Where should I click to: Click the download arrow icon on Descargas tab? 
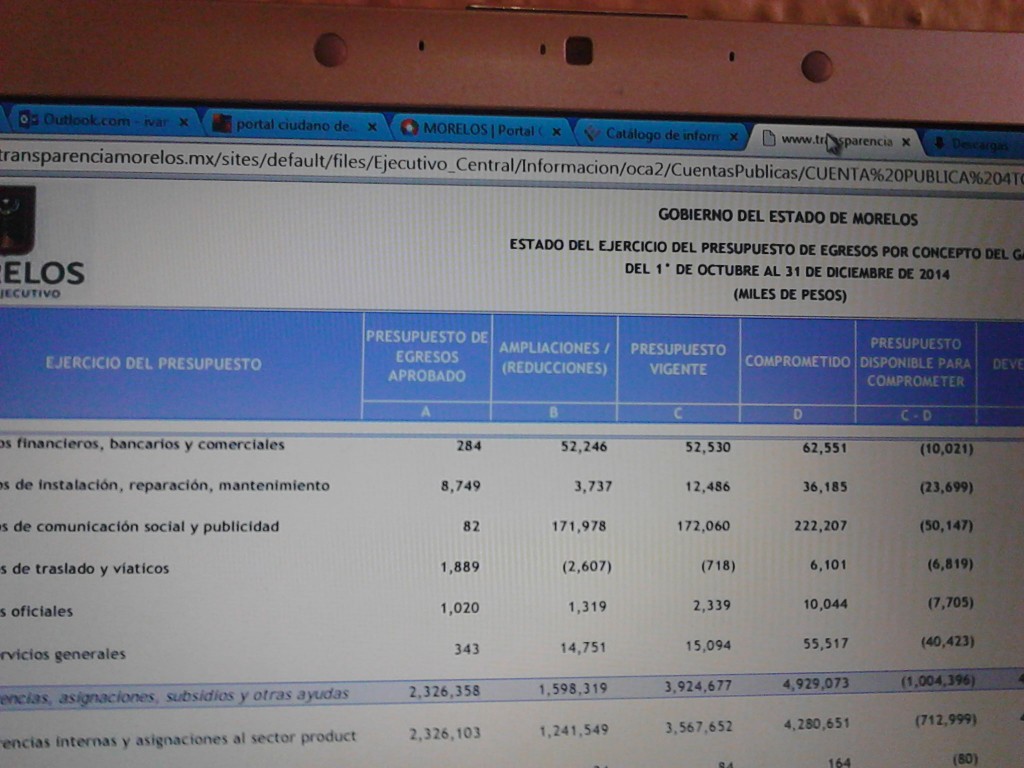(x=939, y=143)
